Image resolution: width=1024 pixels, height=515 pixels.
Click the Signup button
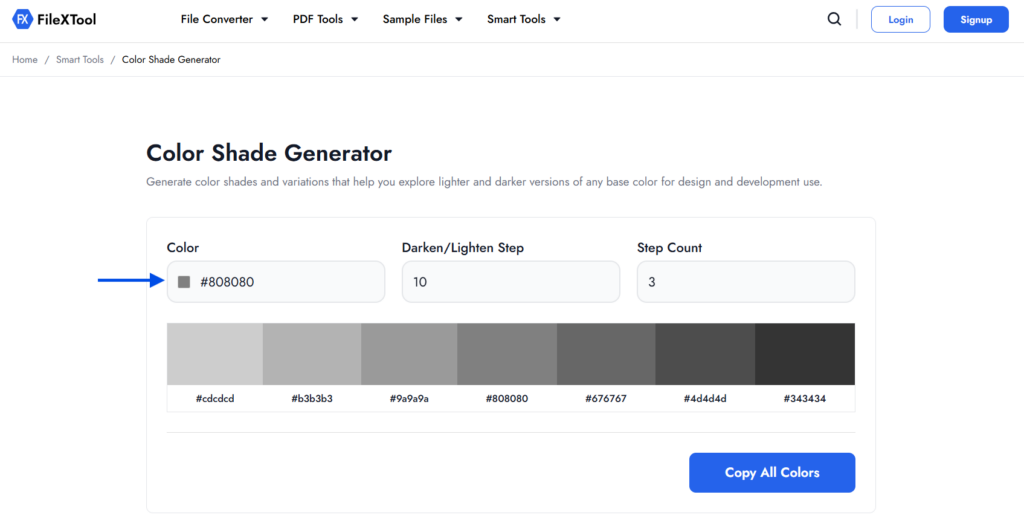976,20
